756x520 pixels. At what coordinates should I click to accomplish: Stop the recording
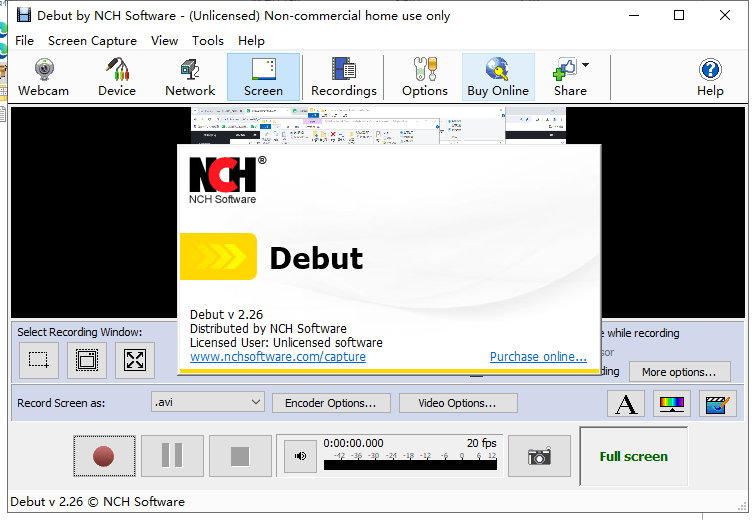point(240,456)
